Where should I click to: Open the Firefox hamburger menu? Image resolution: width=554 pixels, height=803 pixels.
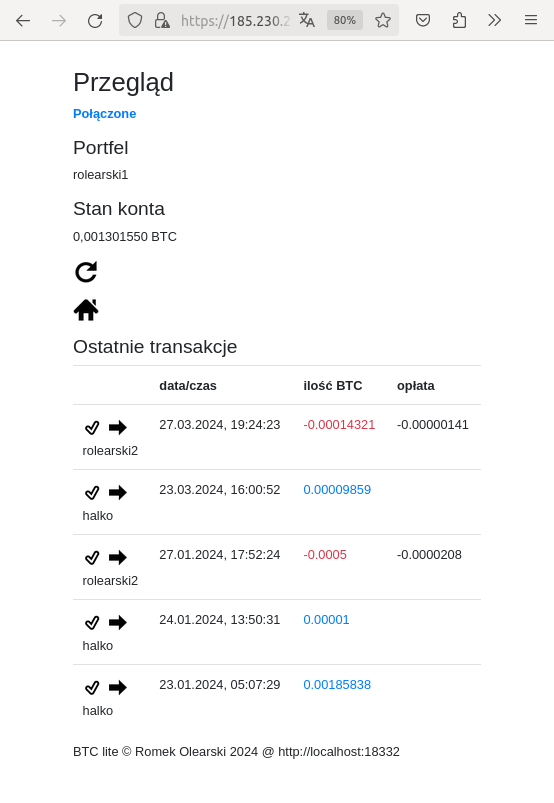click(x=531, y=20)
